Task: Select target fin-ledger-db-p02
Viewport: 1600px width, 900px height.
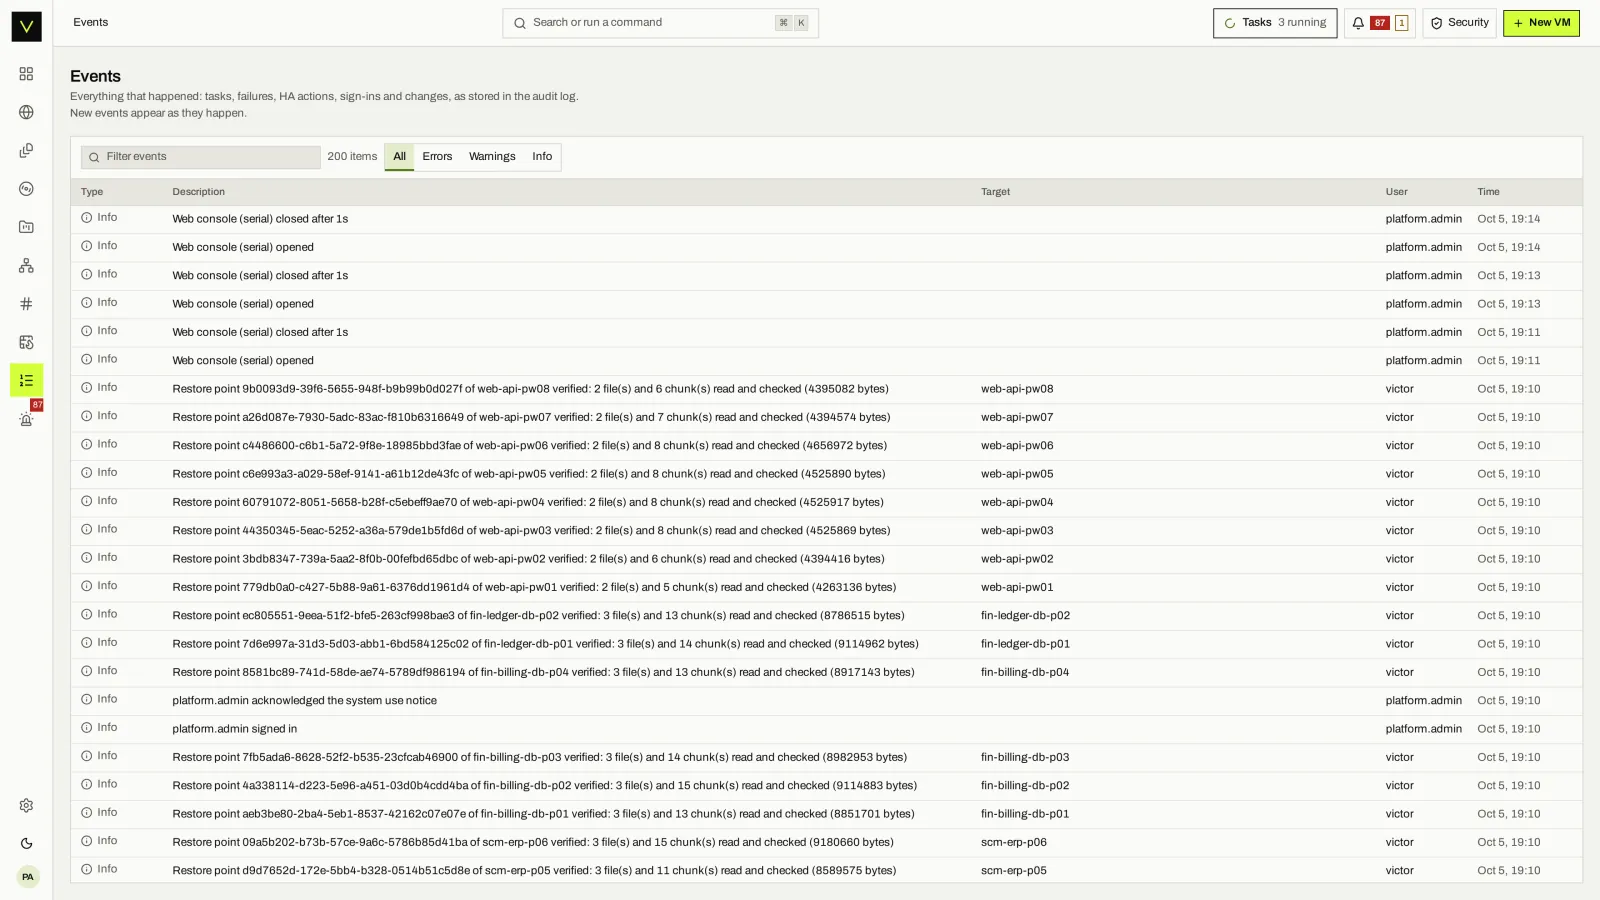Action: coord(1025,616)
